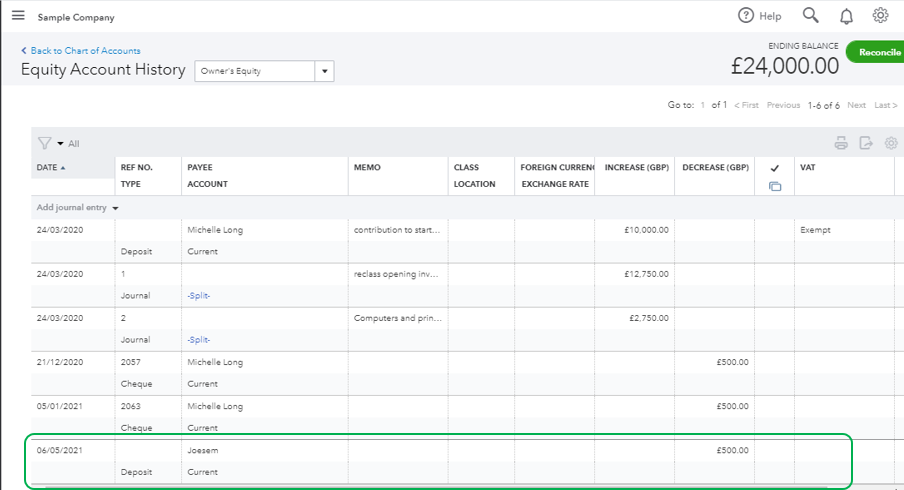This screenshot has height=490, width=904.
Task: Click the search magnifier icon
Action: pyautogui.click(x=811, y=15)
